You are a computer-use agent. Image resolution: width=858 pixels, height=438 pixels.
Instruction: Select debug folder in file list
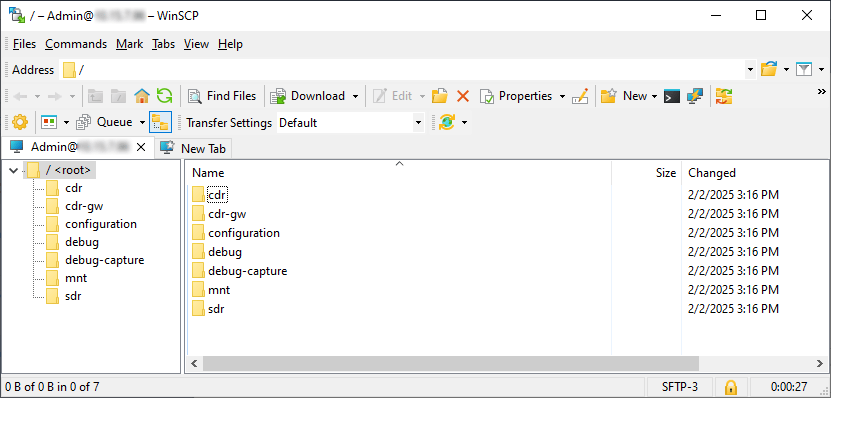coord(225,252)
